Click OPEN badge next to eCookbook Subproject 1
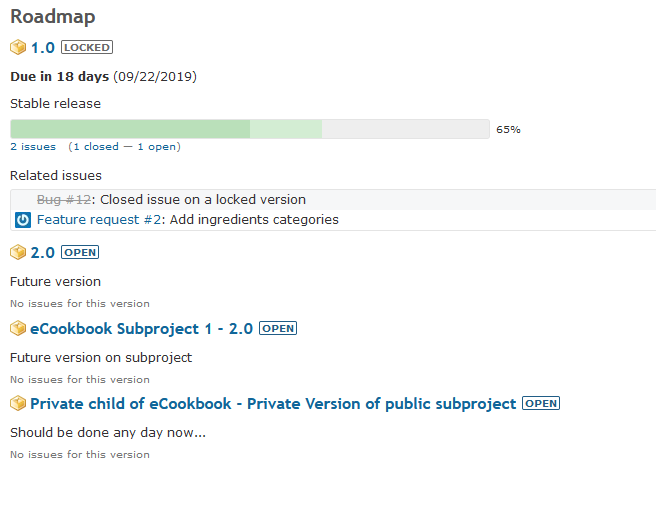Viewport: 656px width, 515px height. tap(278, 328)
